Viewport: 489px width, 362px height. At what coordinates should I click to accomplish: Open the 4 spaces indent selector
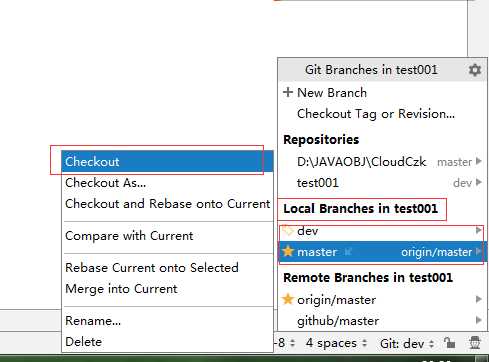coord(336,343)
